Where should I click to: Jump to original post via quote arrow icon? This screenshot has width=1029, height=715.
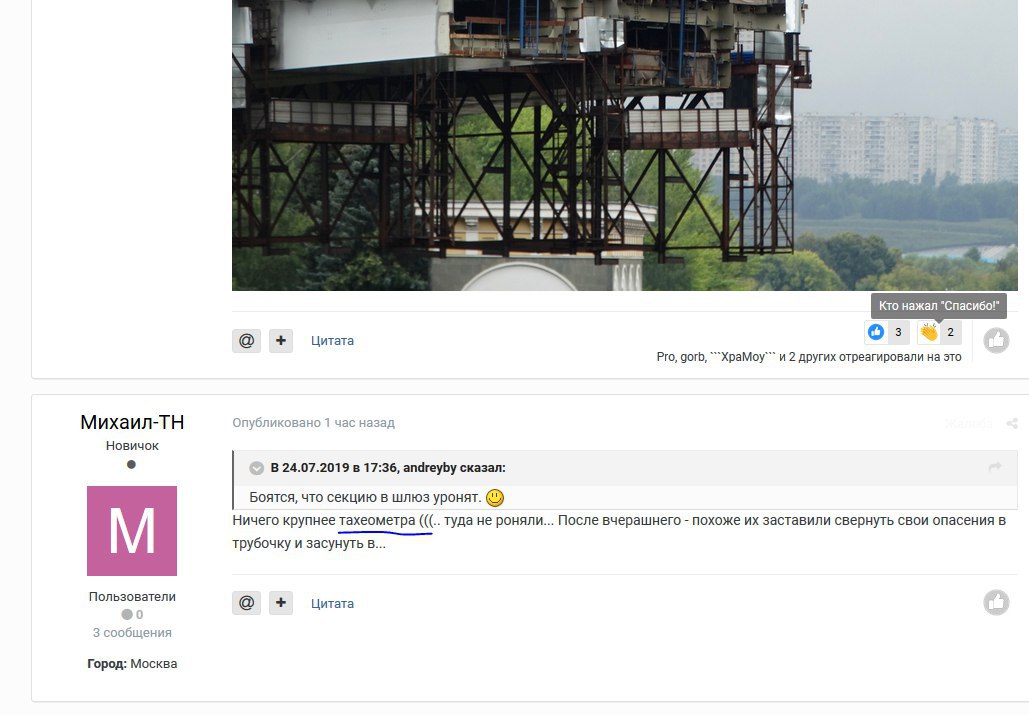(995, 466)
